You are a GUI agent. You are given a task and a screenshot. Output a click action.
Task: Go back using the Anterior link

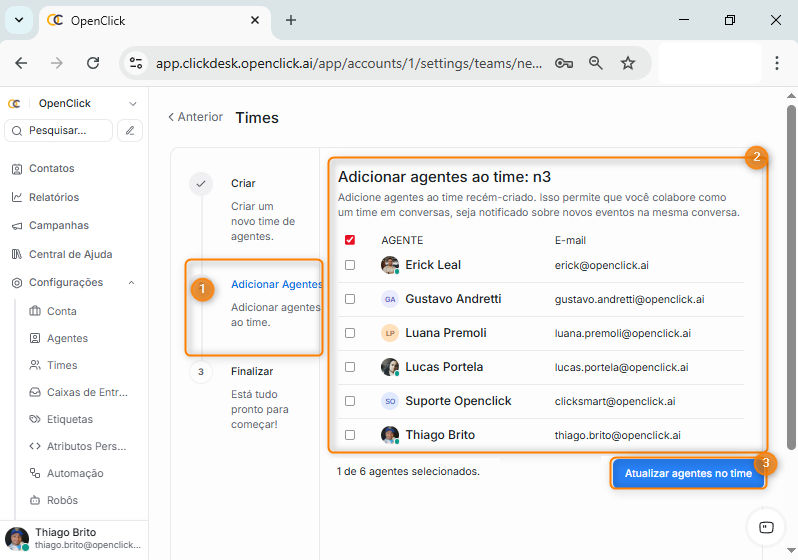[195, 117]
